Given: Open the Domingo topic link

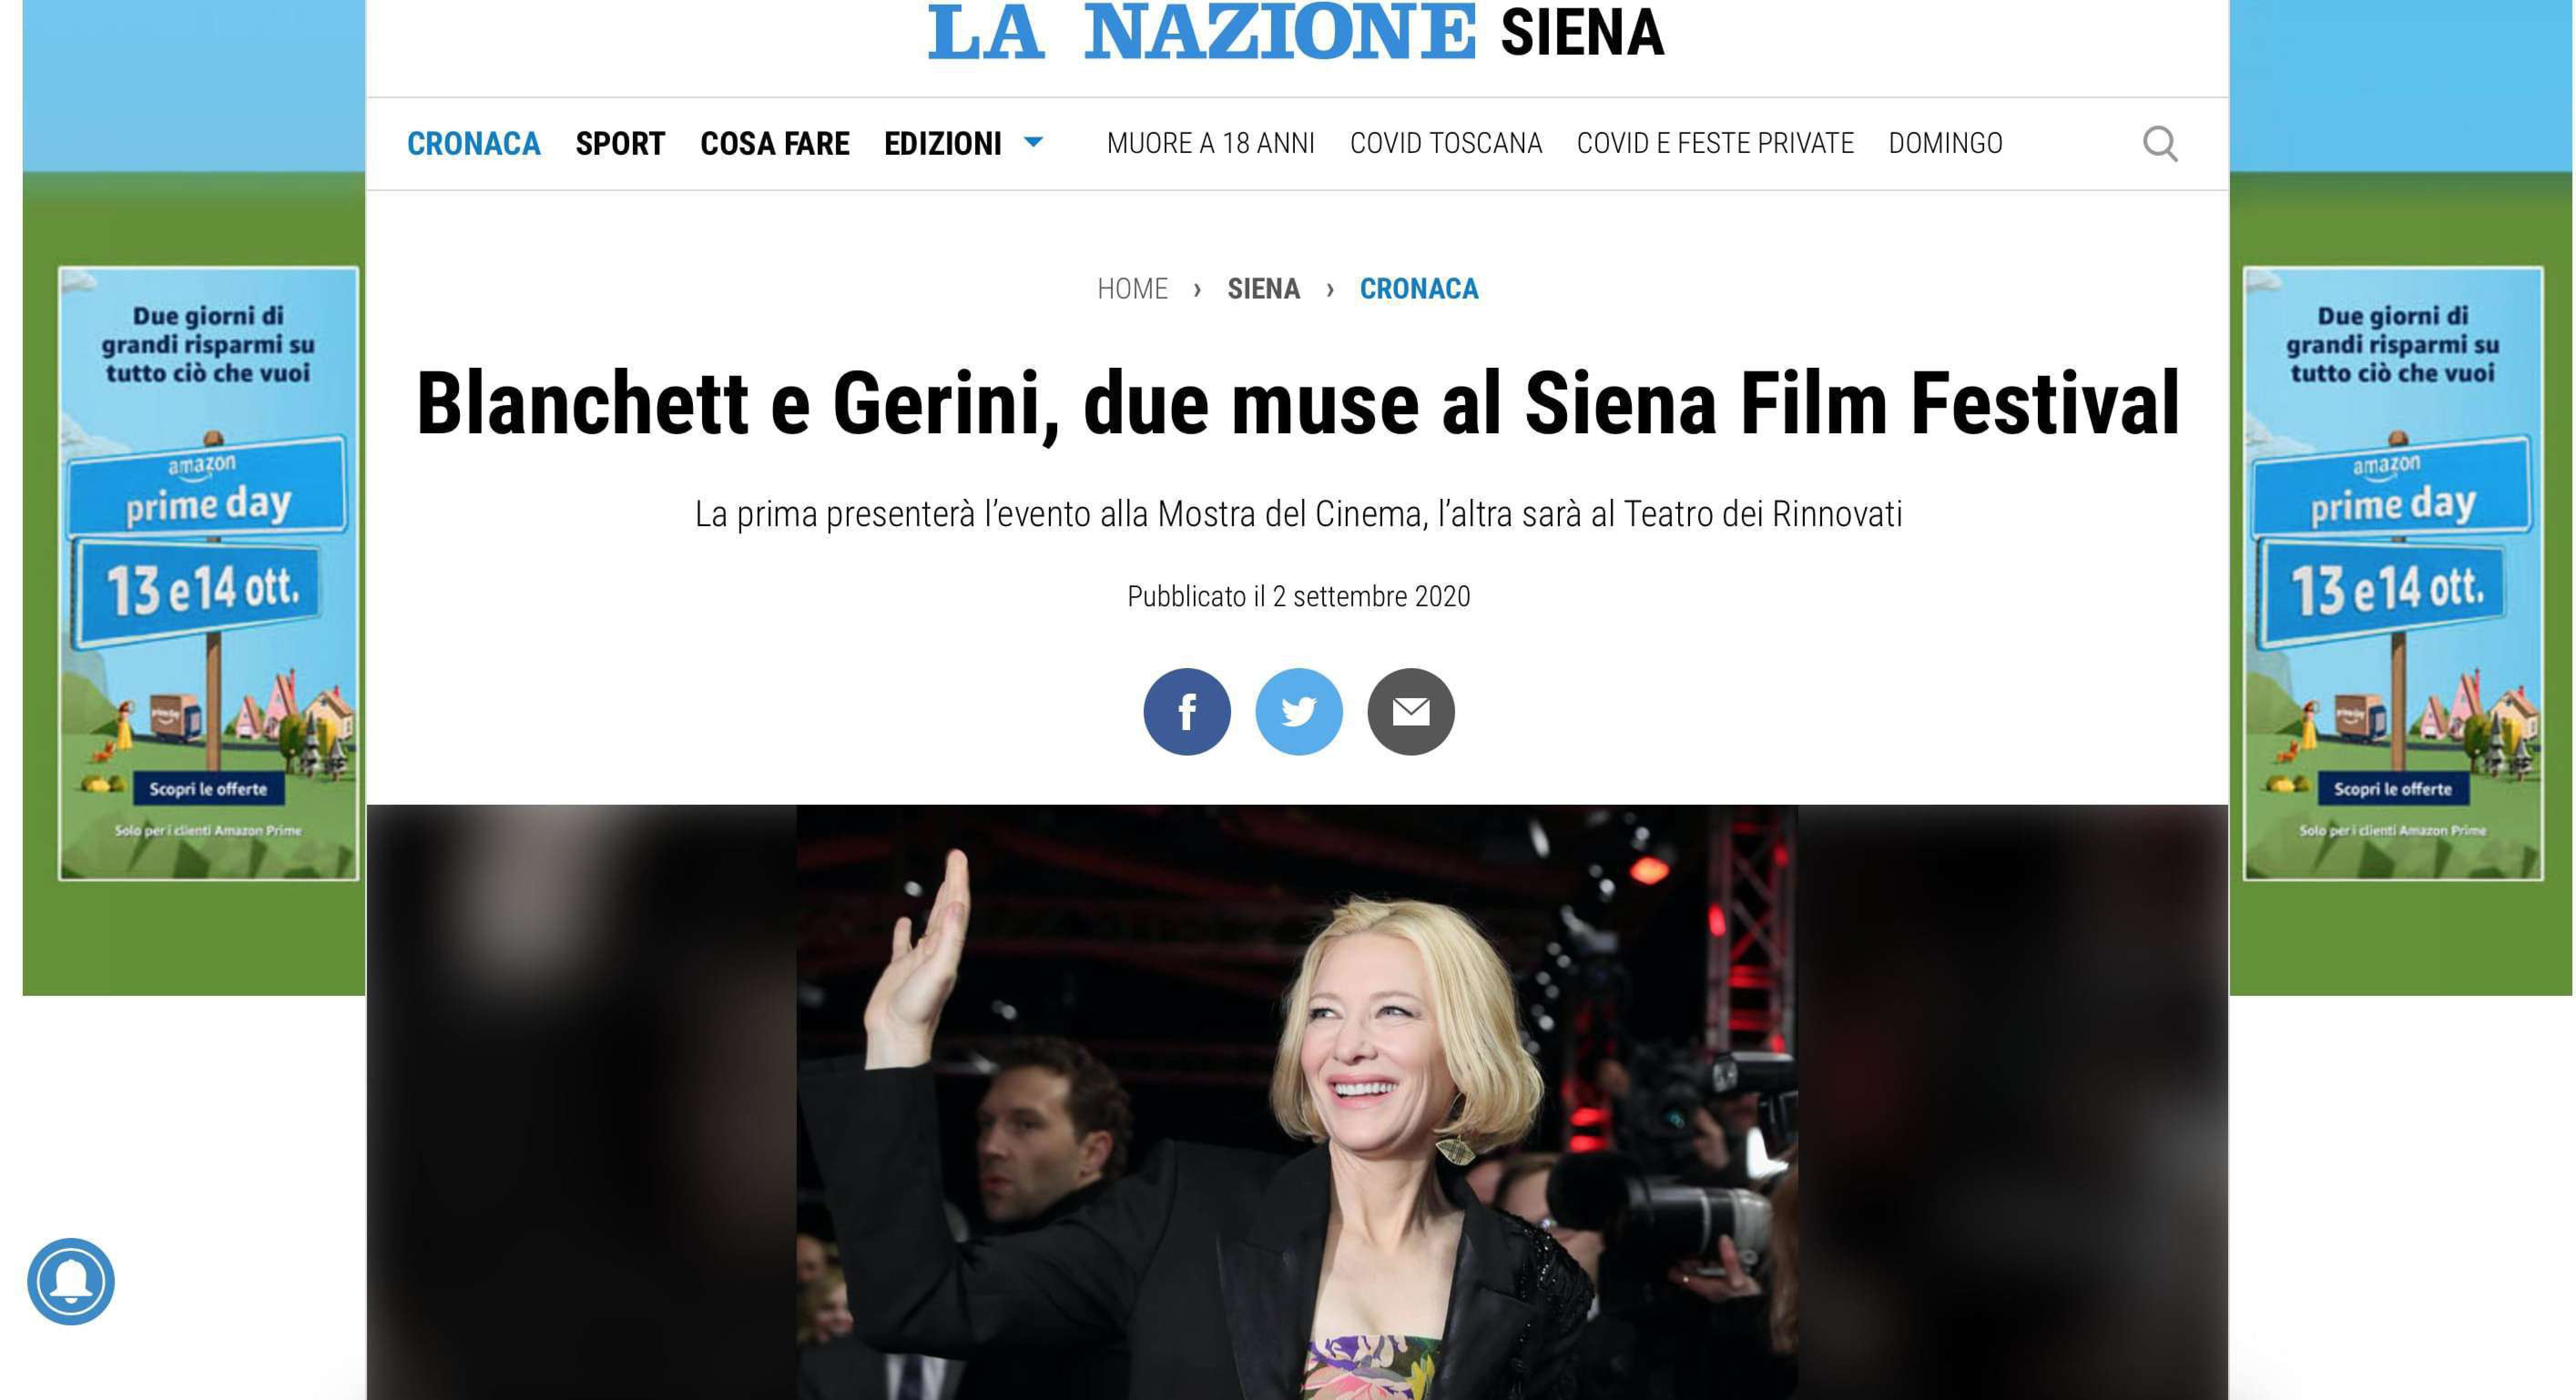Looking at the screenshot, I should click(1945, 144).
